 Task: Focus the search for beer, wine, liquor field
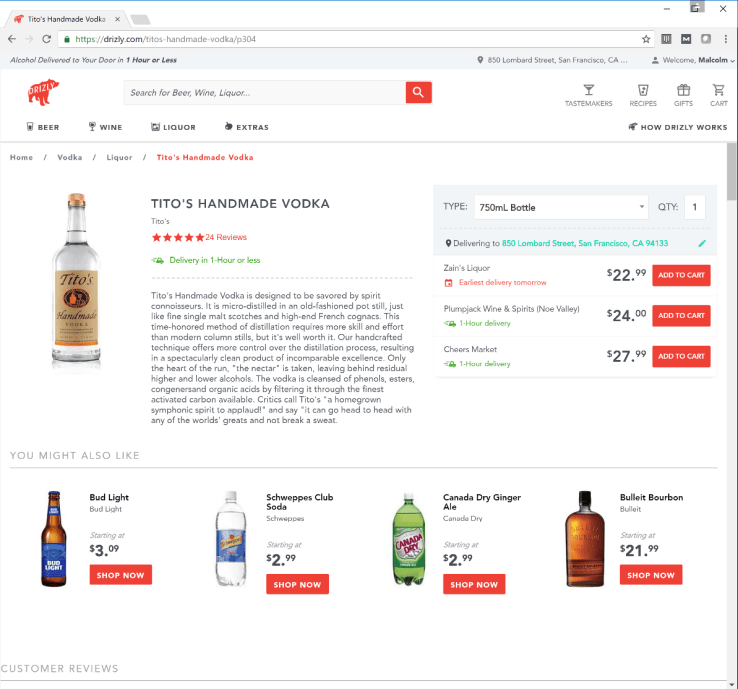tap(265, 93)
